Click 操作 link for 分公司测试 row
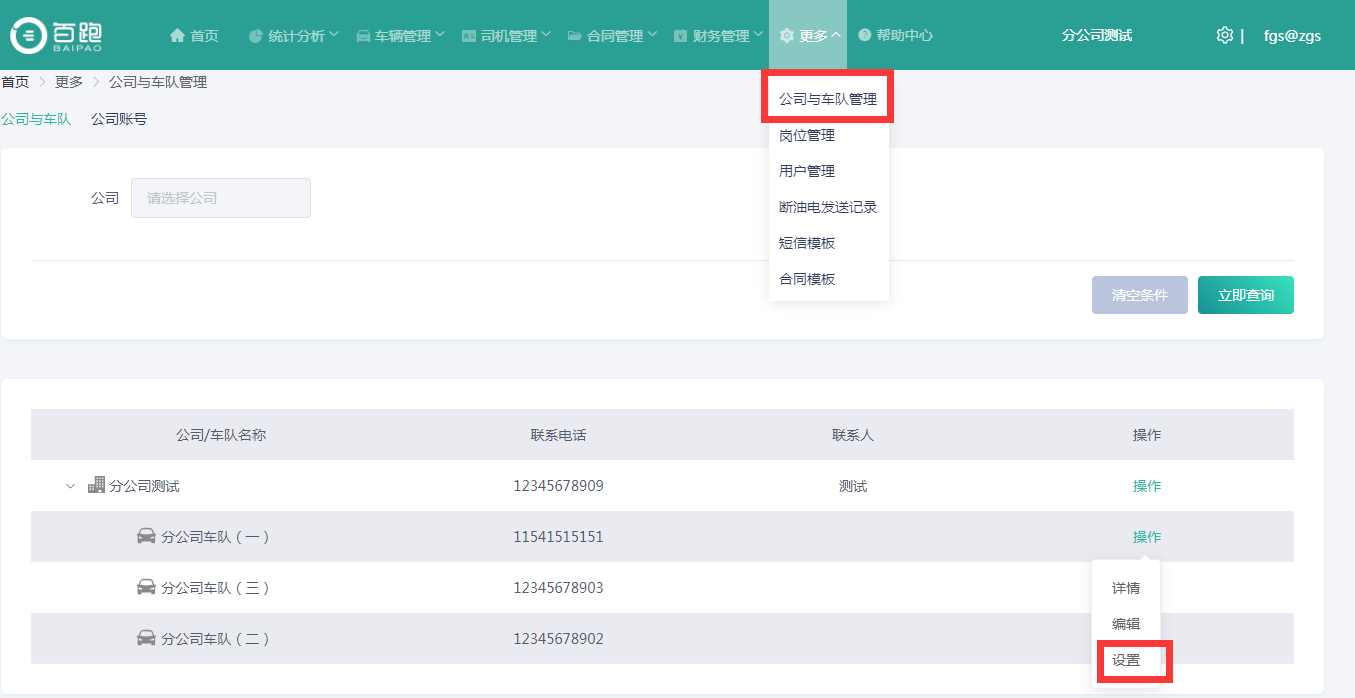This screenshot has width=1355, height=698. pos(1146,486)
